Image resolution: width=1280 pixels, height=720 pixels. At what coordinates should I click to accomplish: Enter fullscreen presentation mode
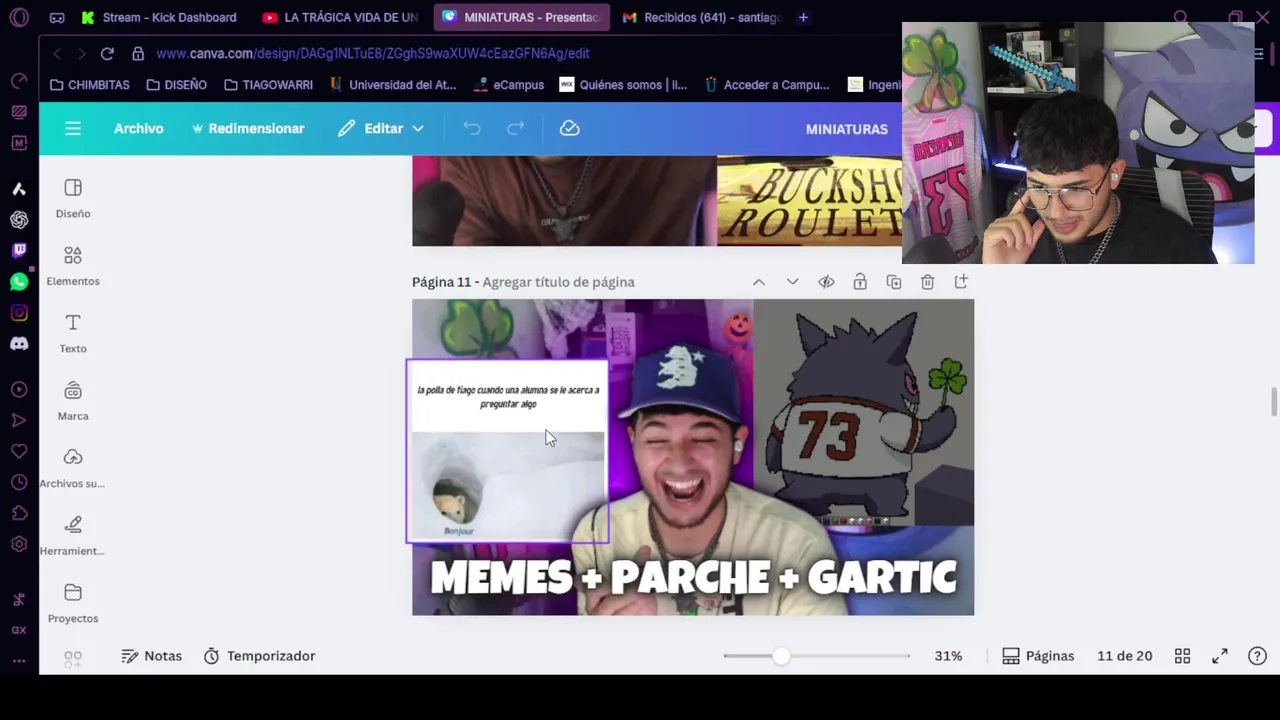[x=1220, y=656]
